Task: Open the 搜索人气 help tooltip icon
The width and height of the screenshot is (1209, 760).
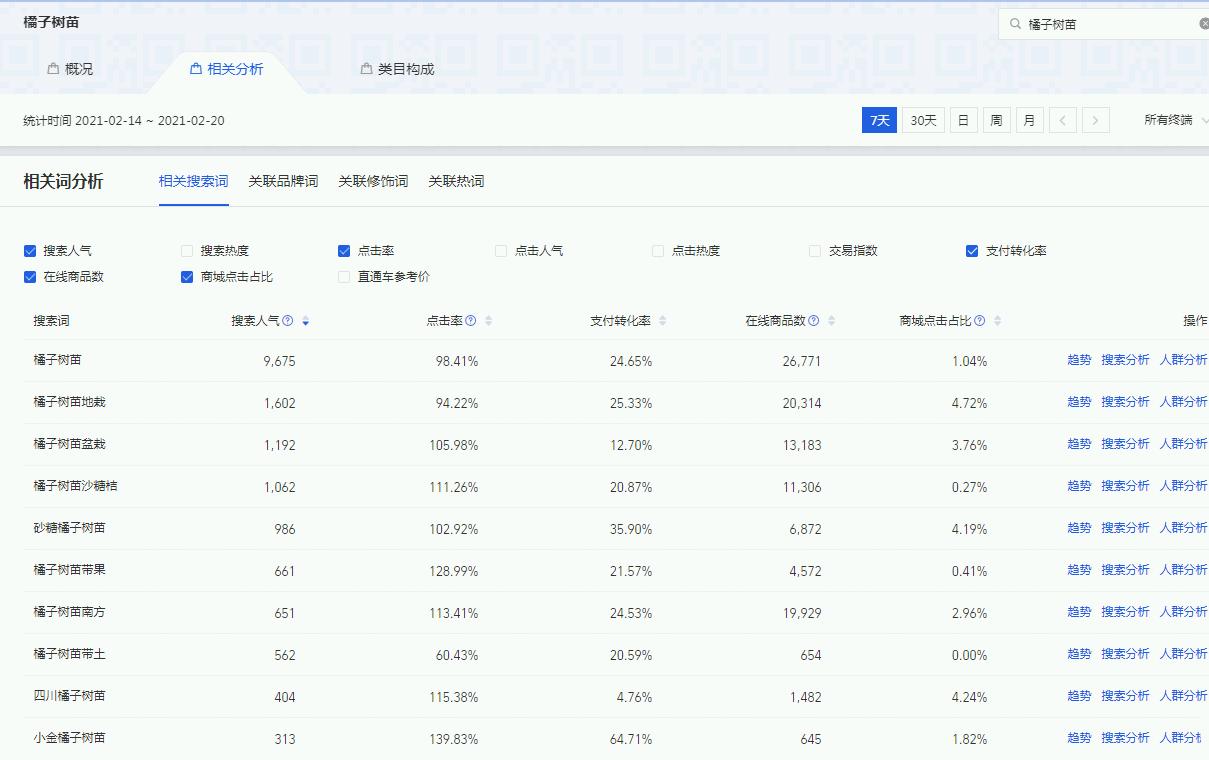Action: pyautogui.click(x=288, y=319)
